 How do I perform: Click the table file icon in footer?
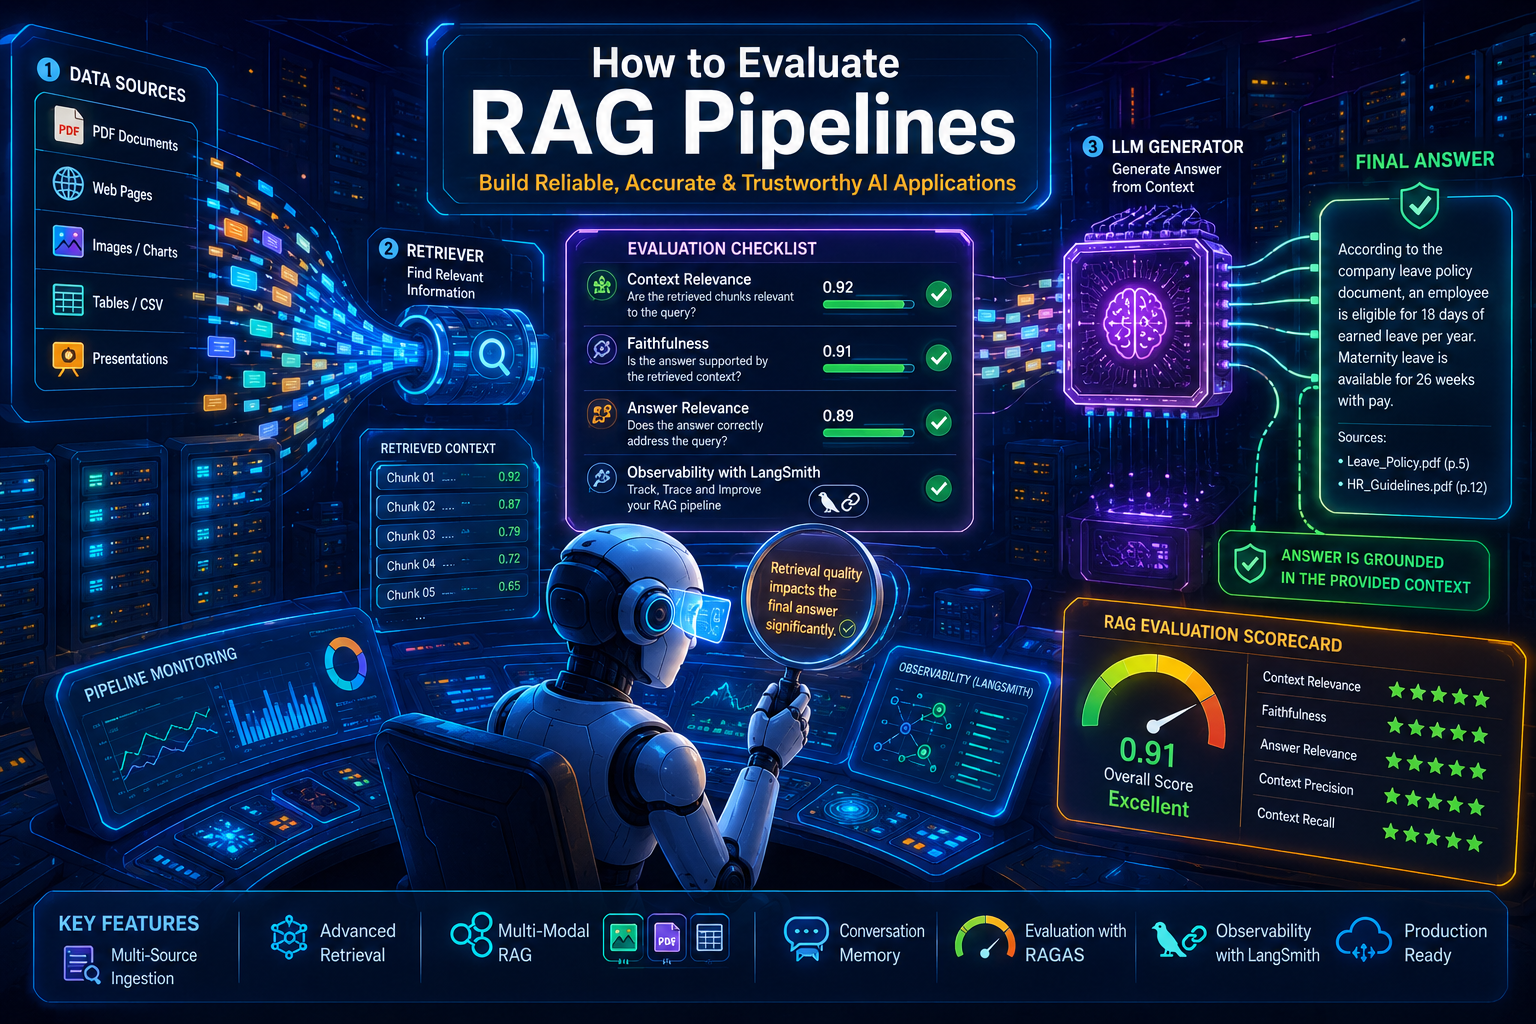pos(709,938)
